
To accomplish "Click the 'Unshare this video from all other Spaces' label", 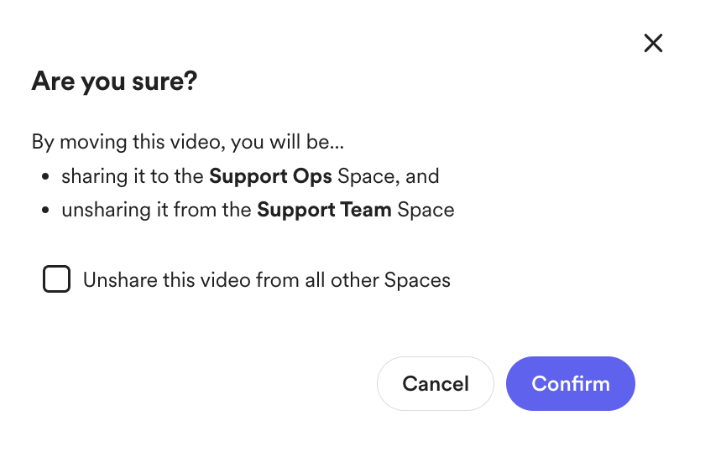I will coord(267,280).
